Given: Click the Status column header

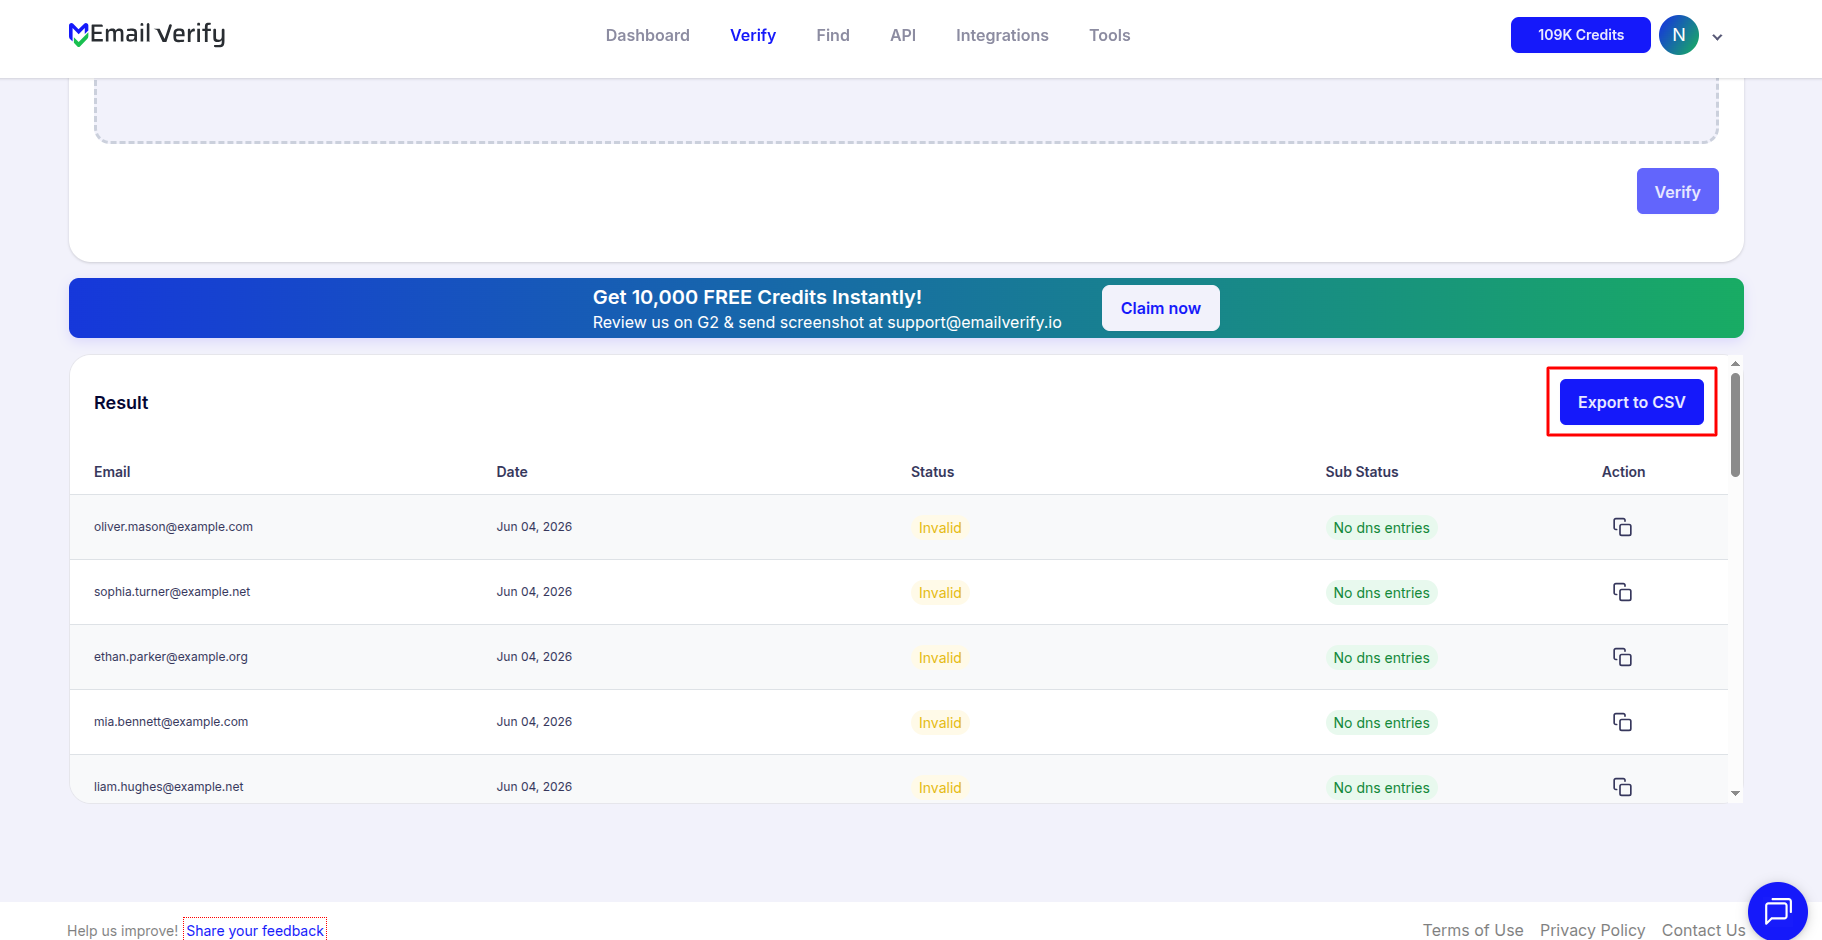Looking at the screenshot, I should pos(932,472).
